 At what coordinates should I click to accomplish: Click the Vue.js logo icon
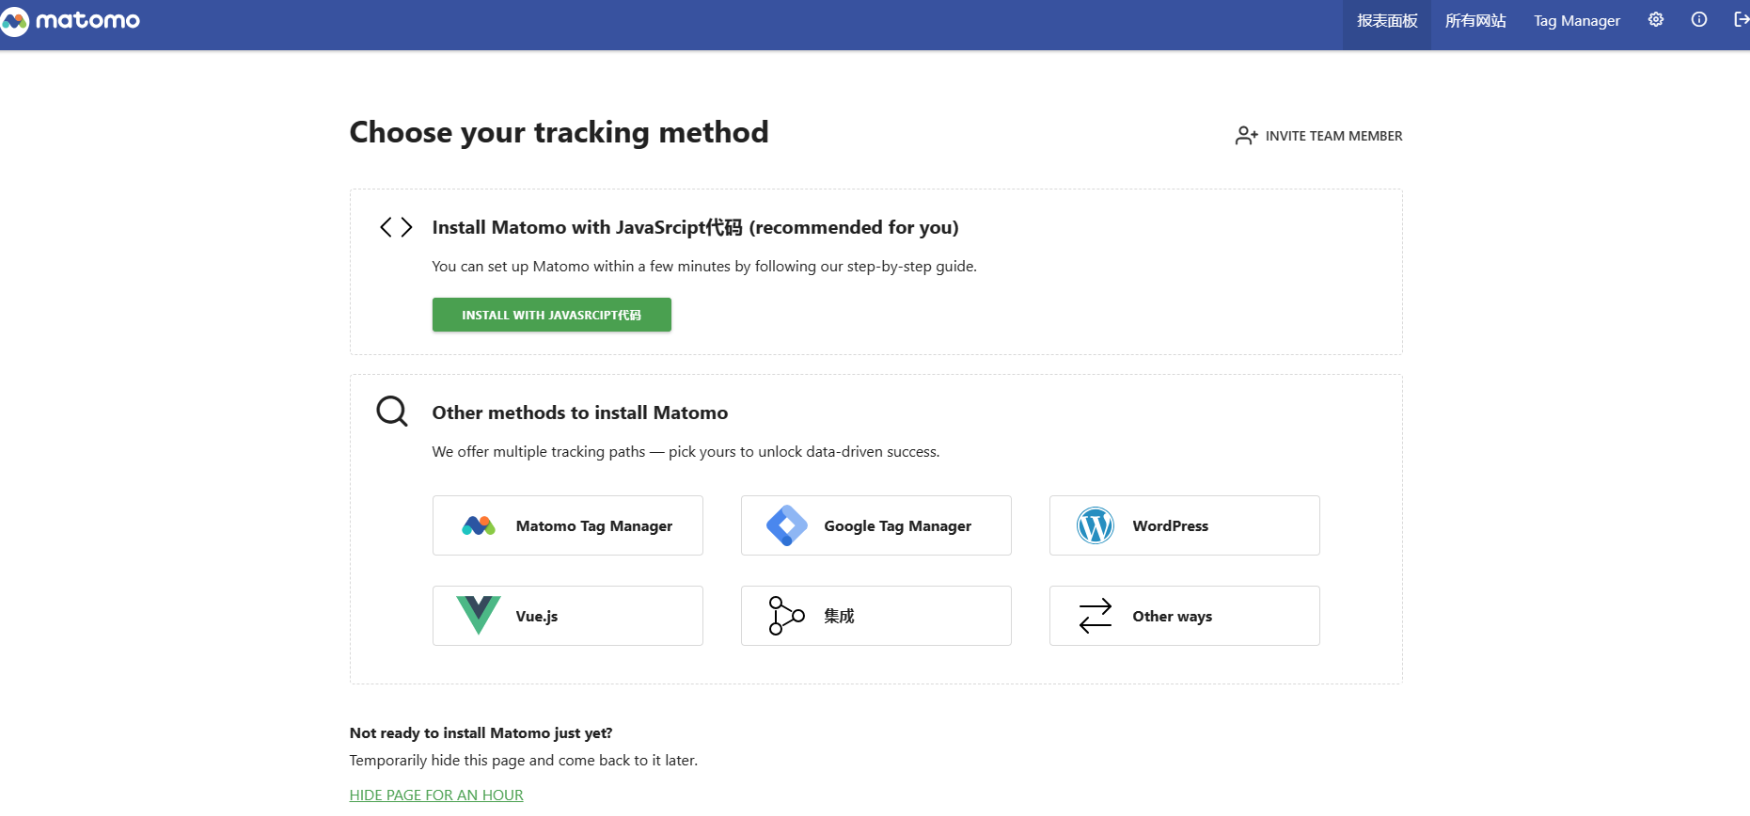[x=479, y=615]
